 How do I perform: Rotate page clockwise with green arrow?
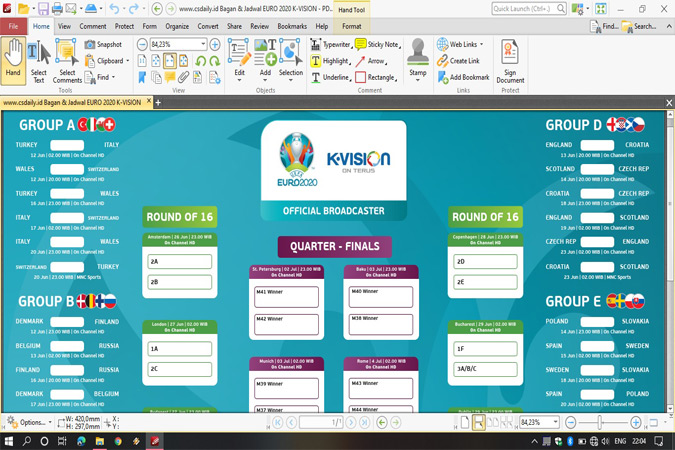(214, 61)
